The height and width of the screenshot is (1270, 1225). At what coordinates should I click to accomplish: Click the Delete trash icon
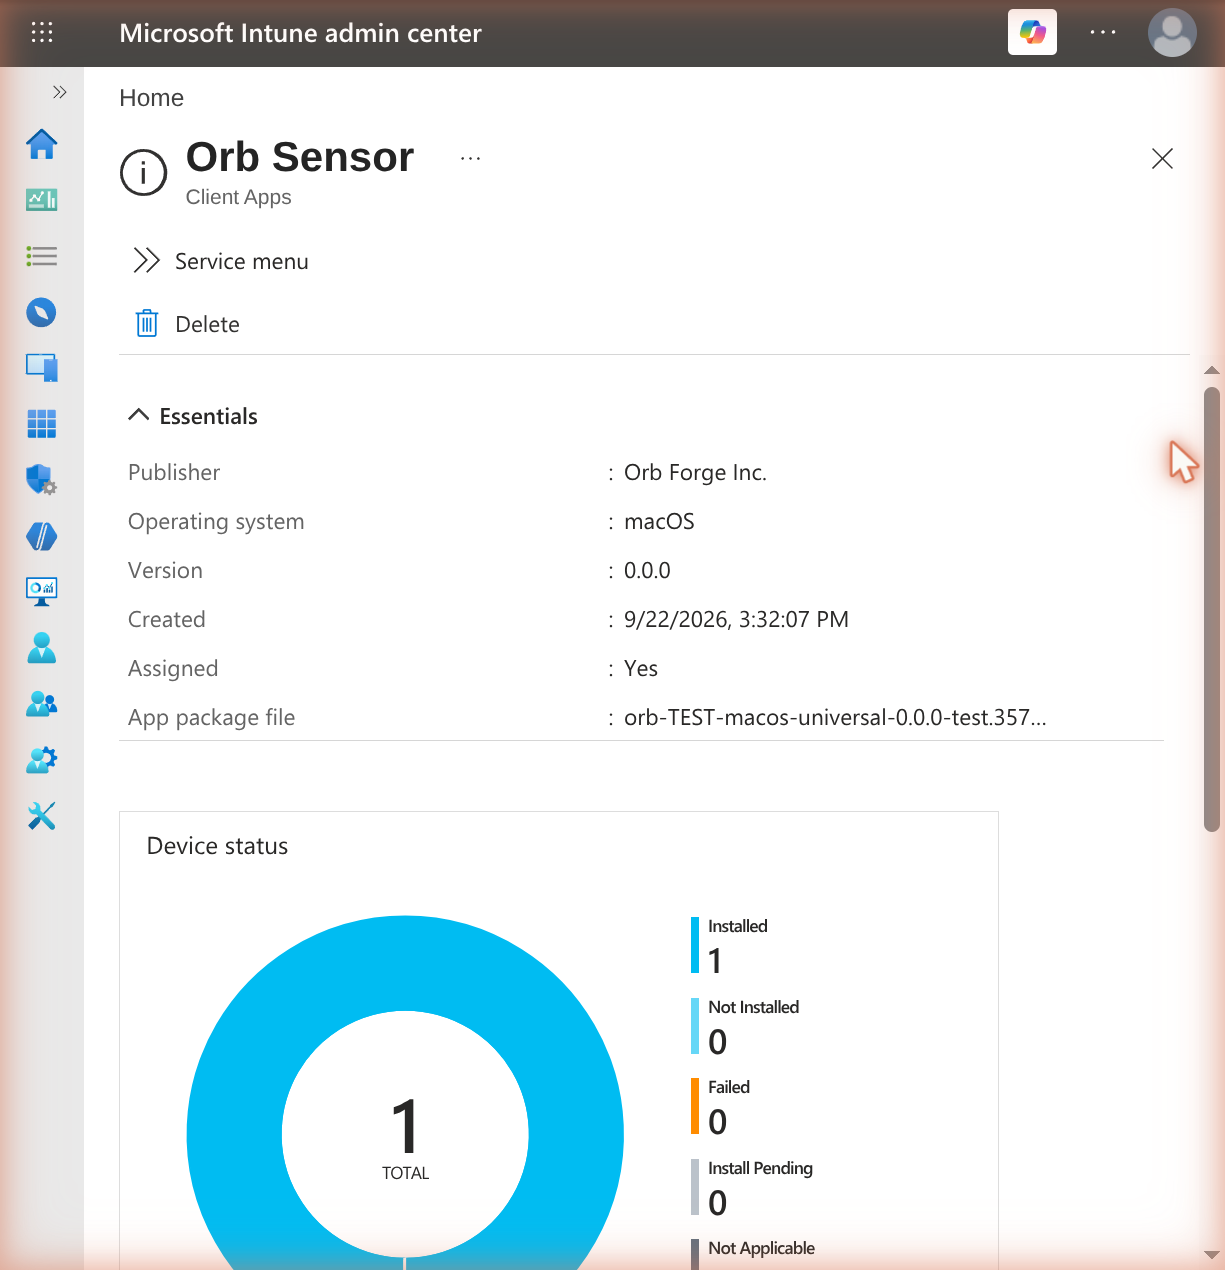(147, 323)
